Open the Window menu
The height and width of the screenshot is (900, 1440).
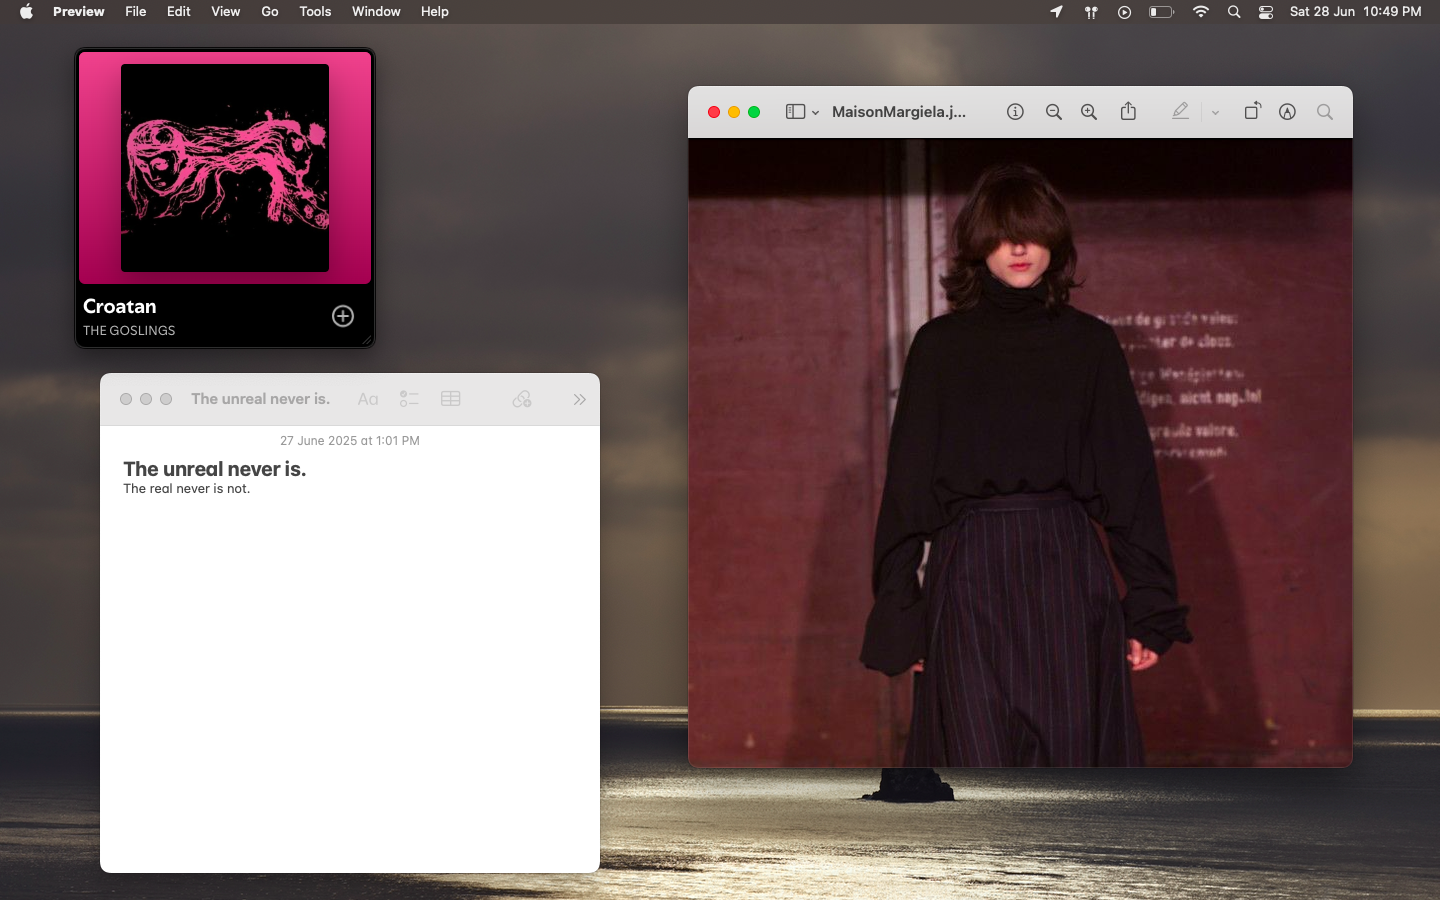pyautogui.click(x=376, y=12)
